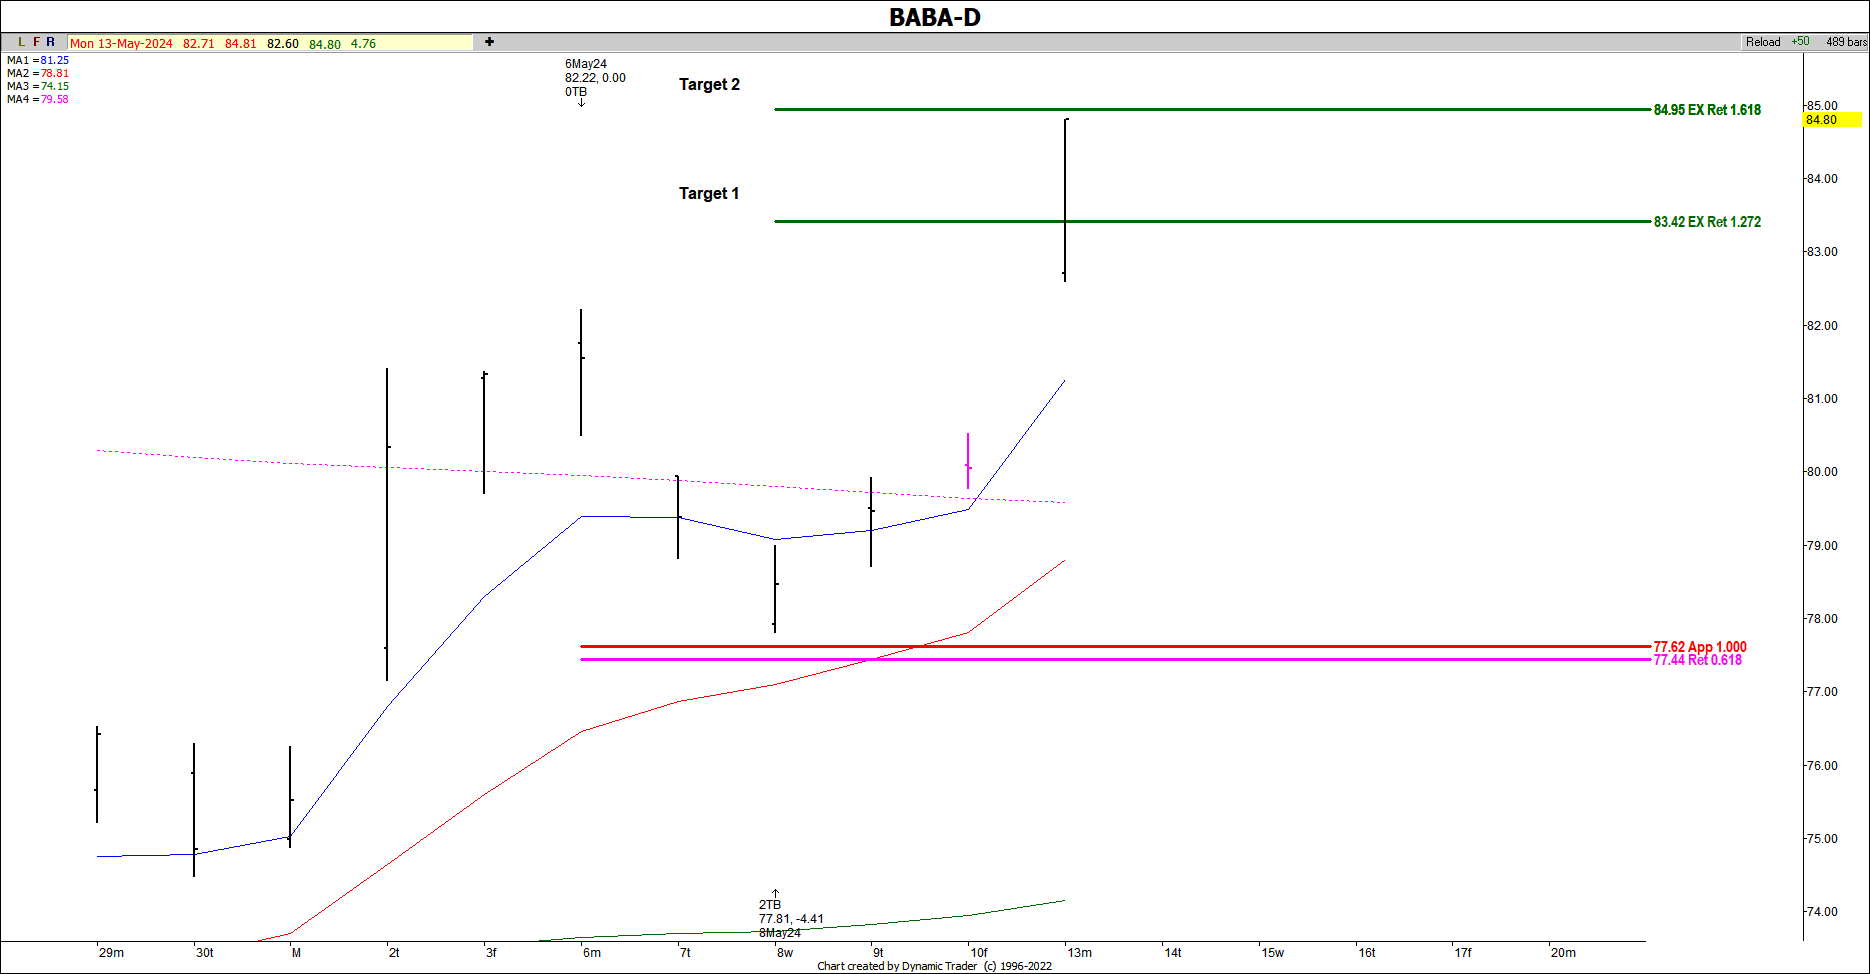Click the MA2 = 78.81 legend entry
Screen dimensions: 1870x974
point(38,73)
